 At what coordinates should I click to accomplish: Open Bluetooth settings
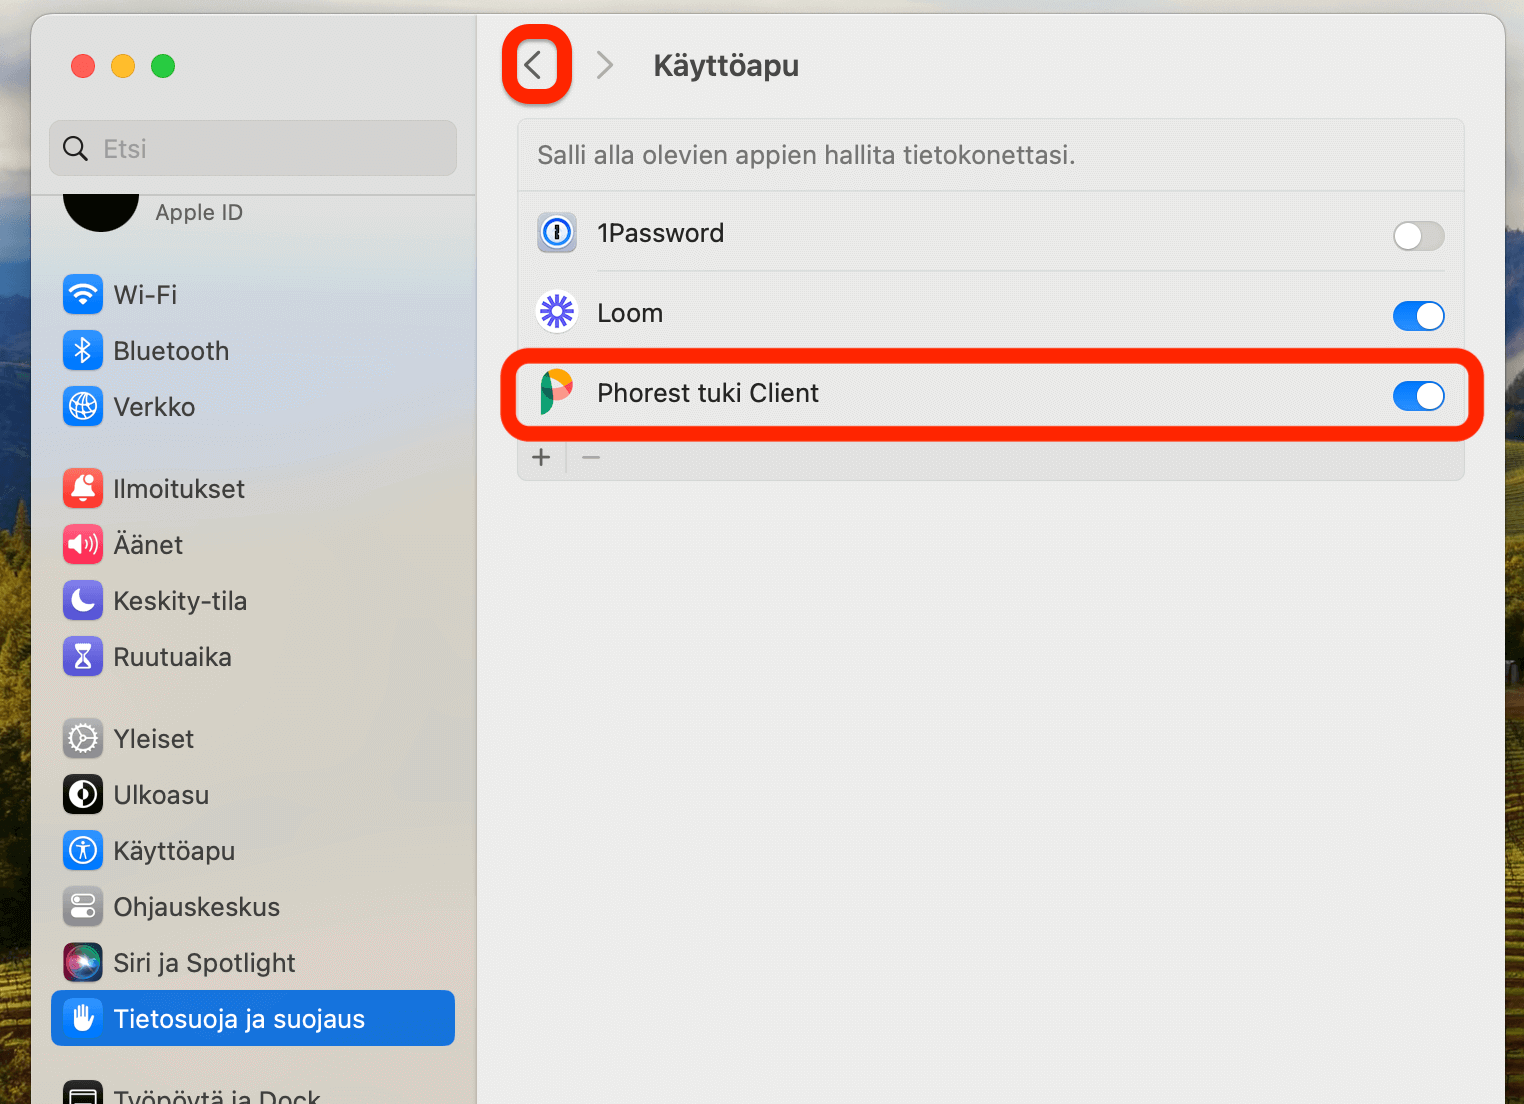tap(171, 351)
